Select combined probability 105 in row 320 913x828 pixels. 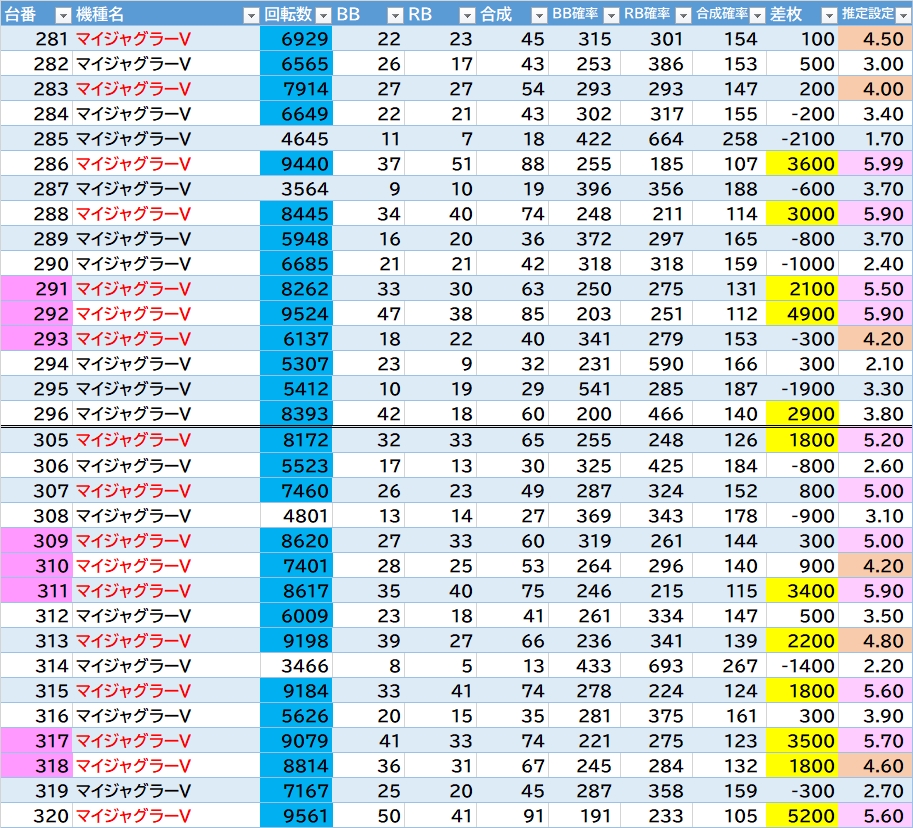[x=730, y=815]
